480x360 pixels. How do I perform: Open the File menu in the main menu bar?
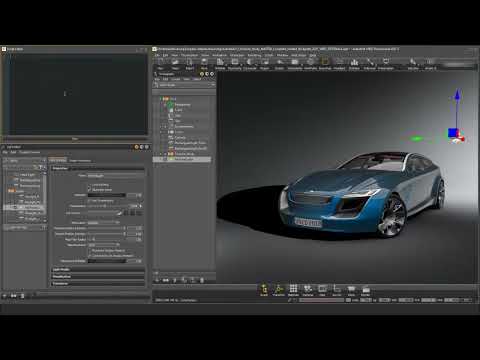[157, 55]
